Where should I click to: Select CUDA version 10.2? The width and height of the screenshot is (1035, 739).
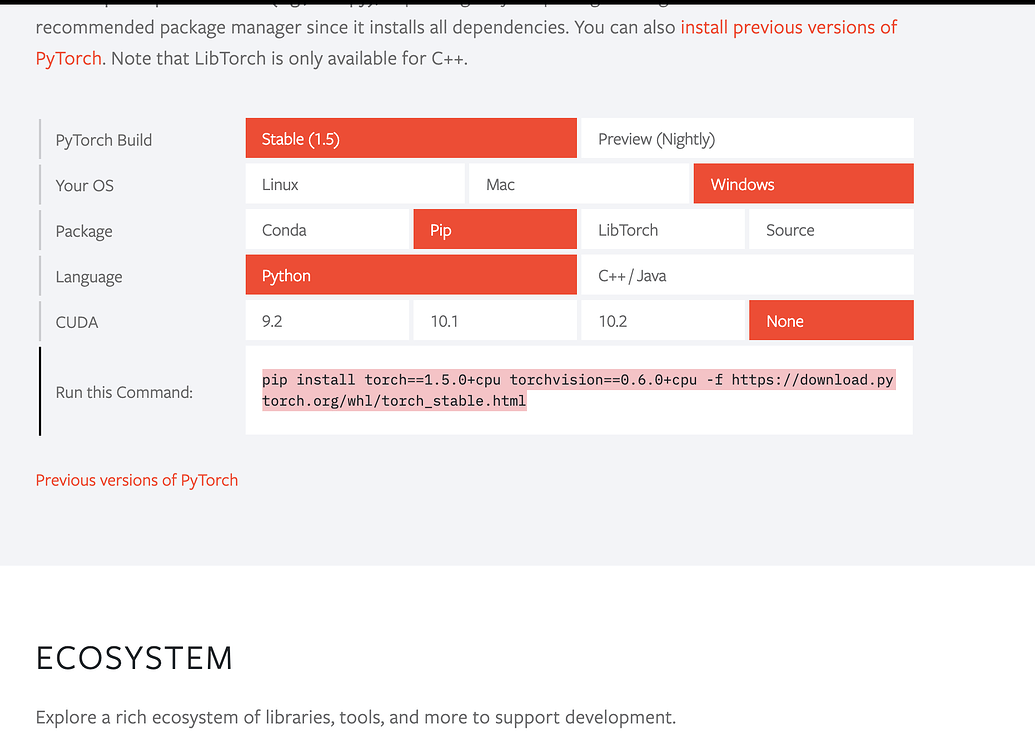pos(663,321)
